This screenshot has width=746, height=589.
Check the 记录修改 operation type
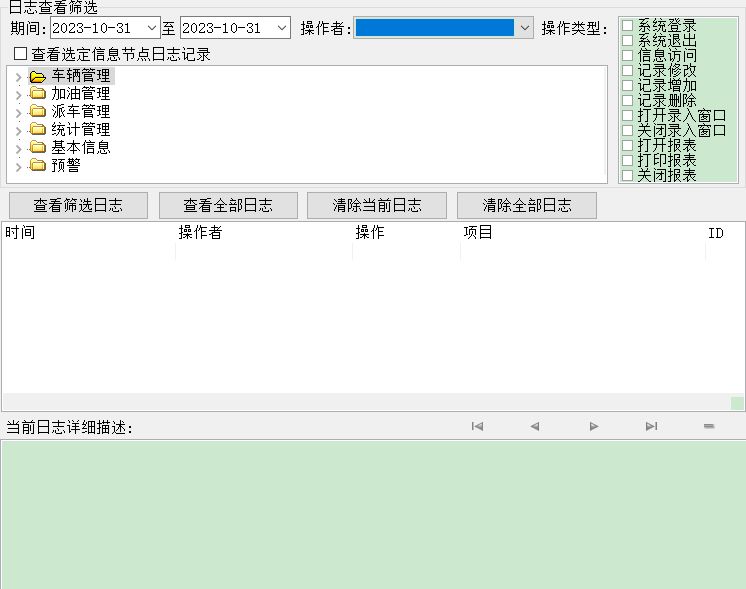pyautogui.click(x=628, y=70)
